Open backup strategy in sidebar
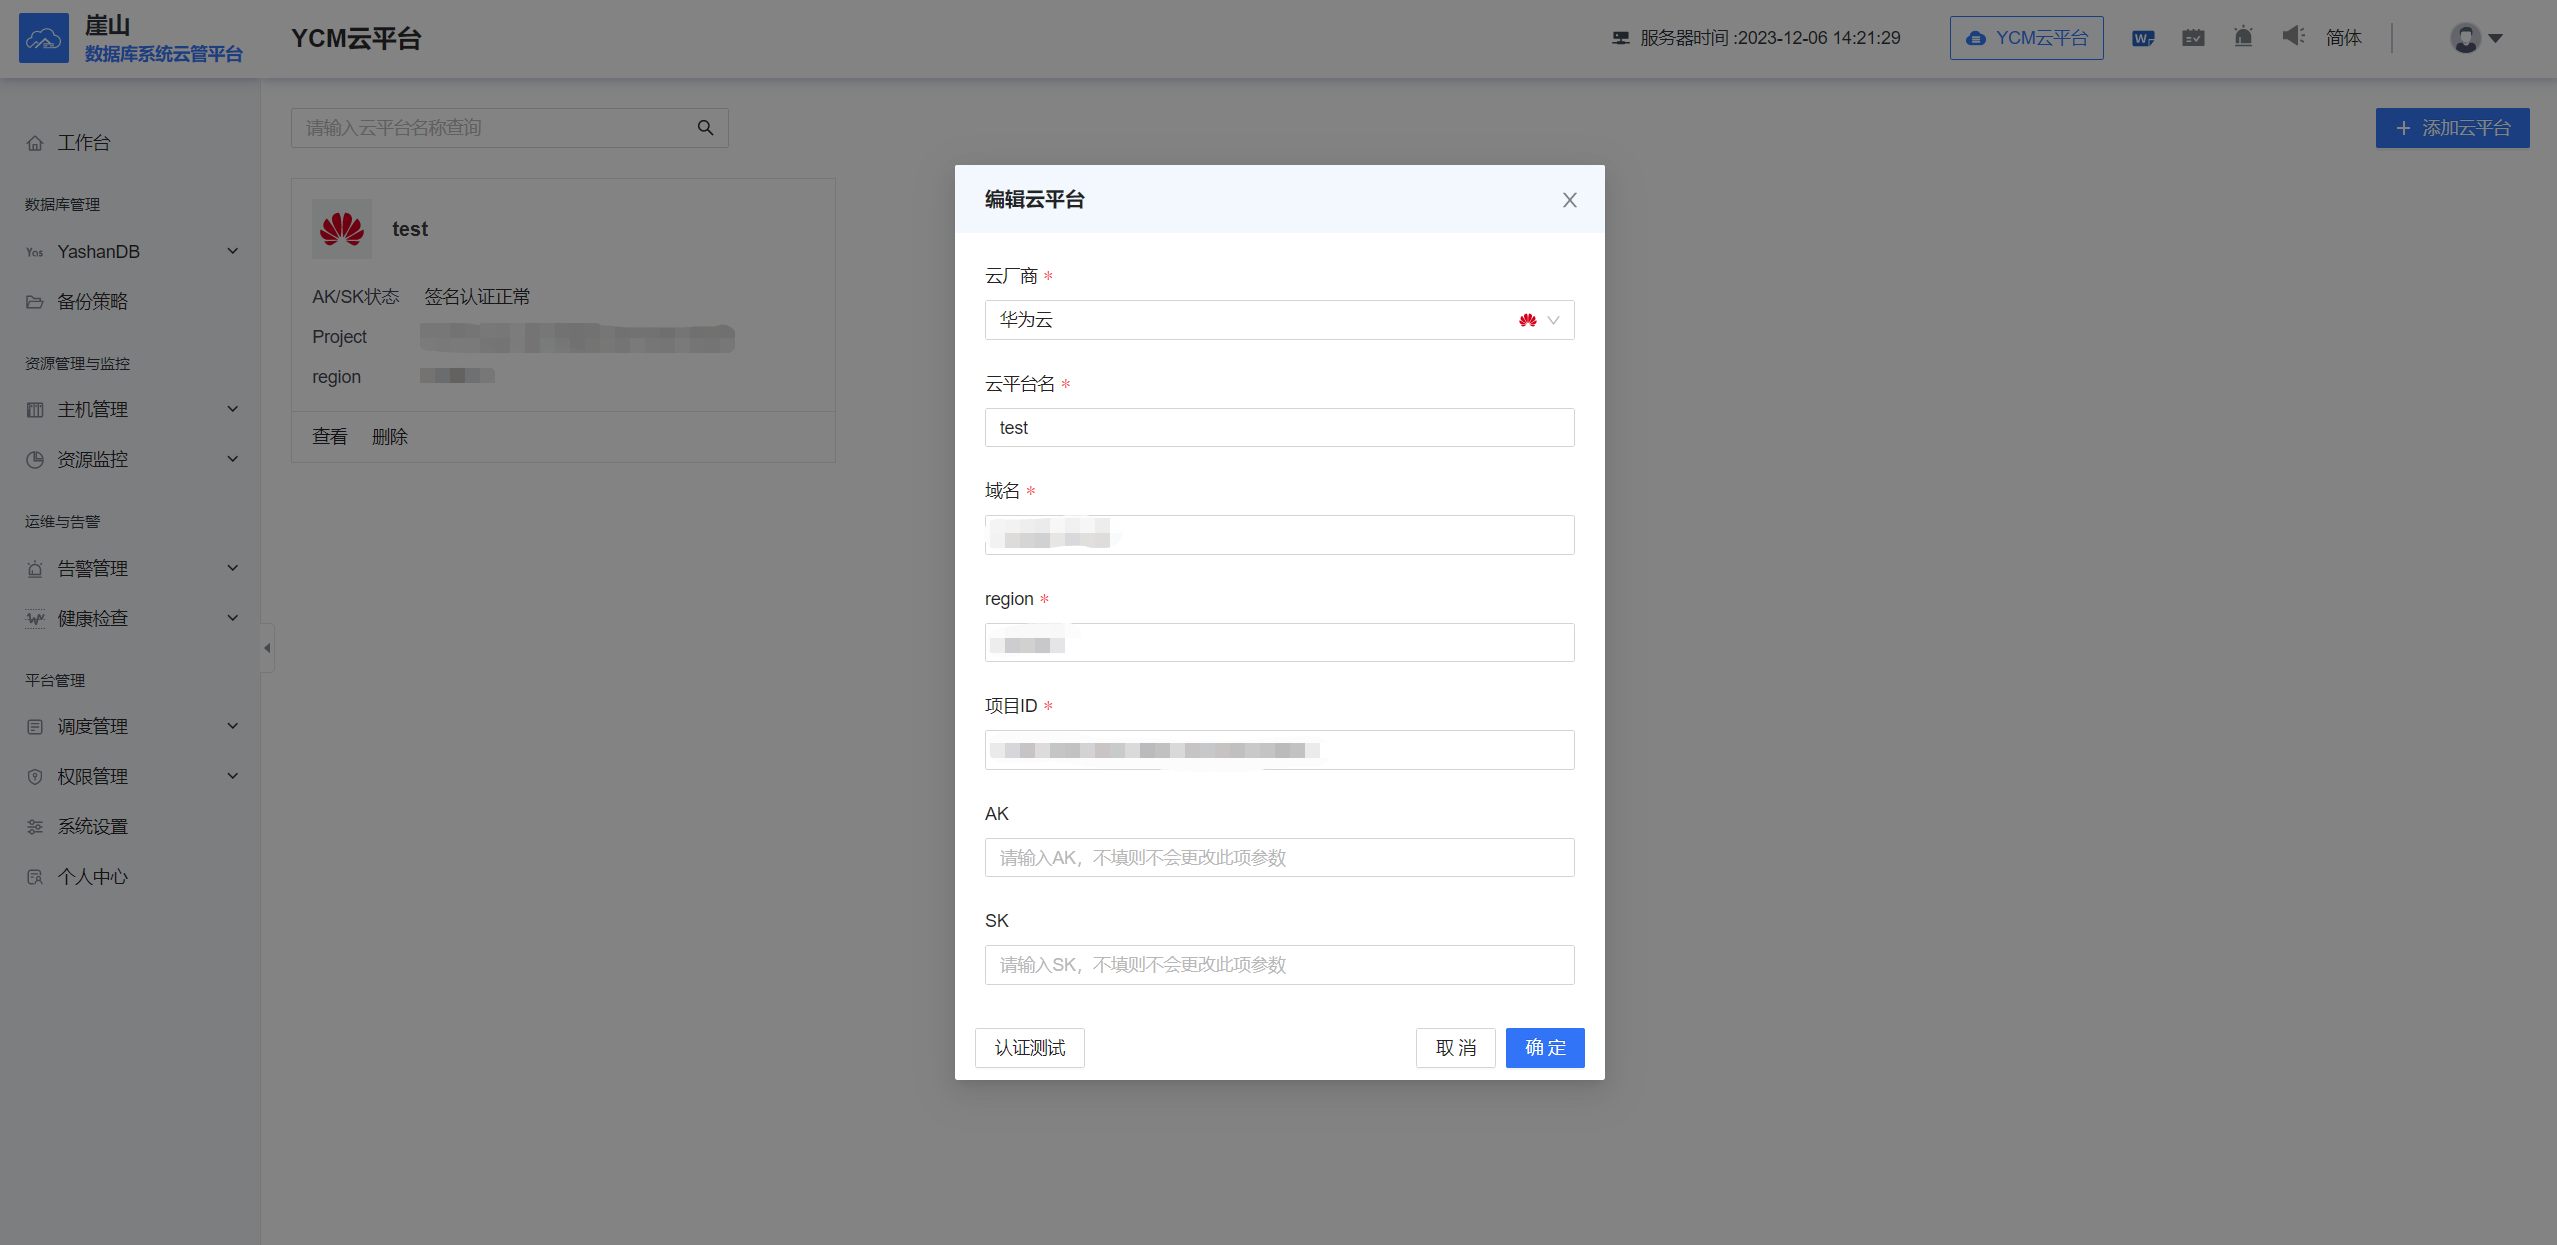This screenshot has height=1245, width=2557. (92, 302)
